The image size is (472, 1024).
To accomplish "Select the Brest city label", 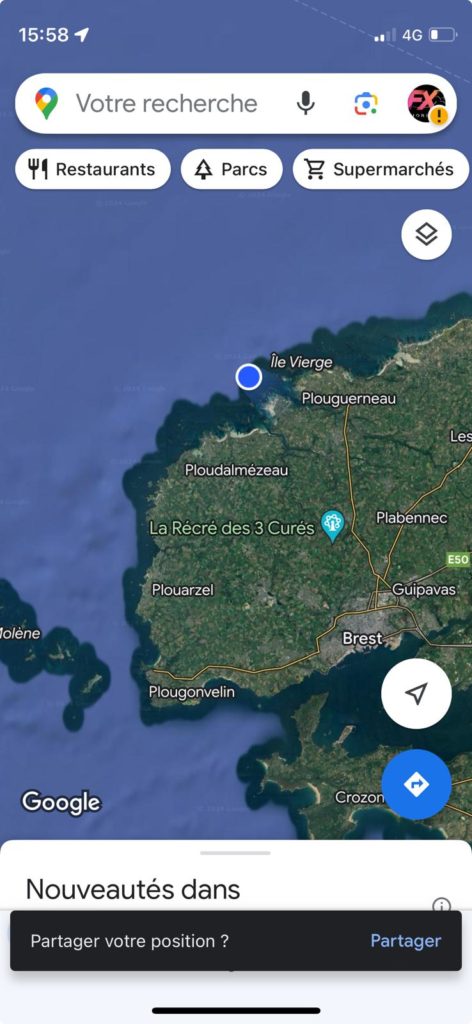I will pos(362,638).
